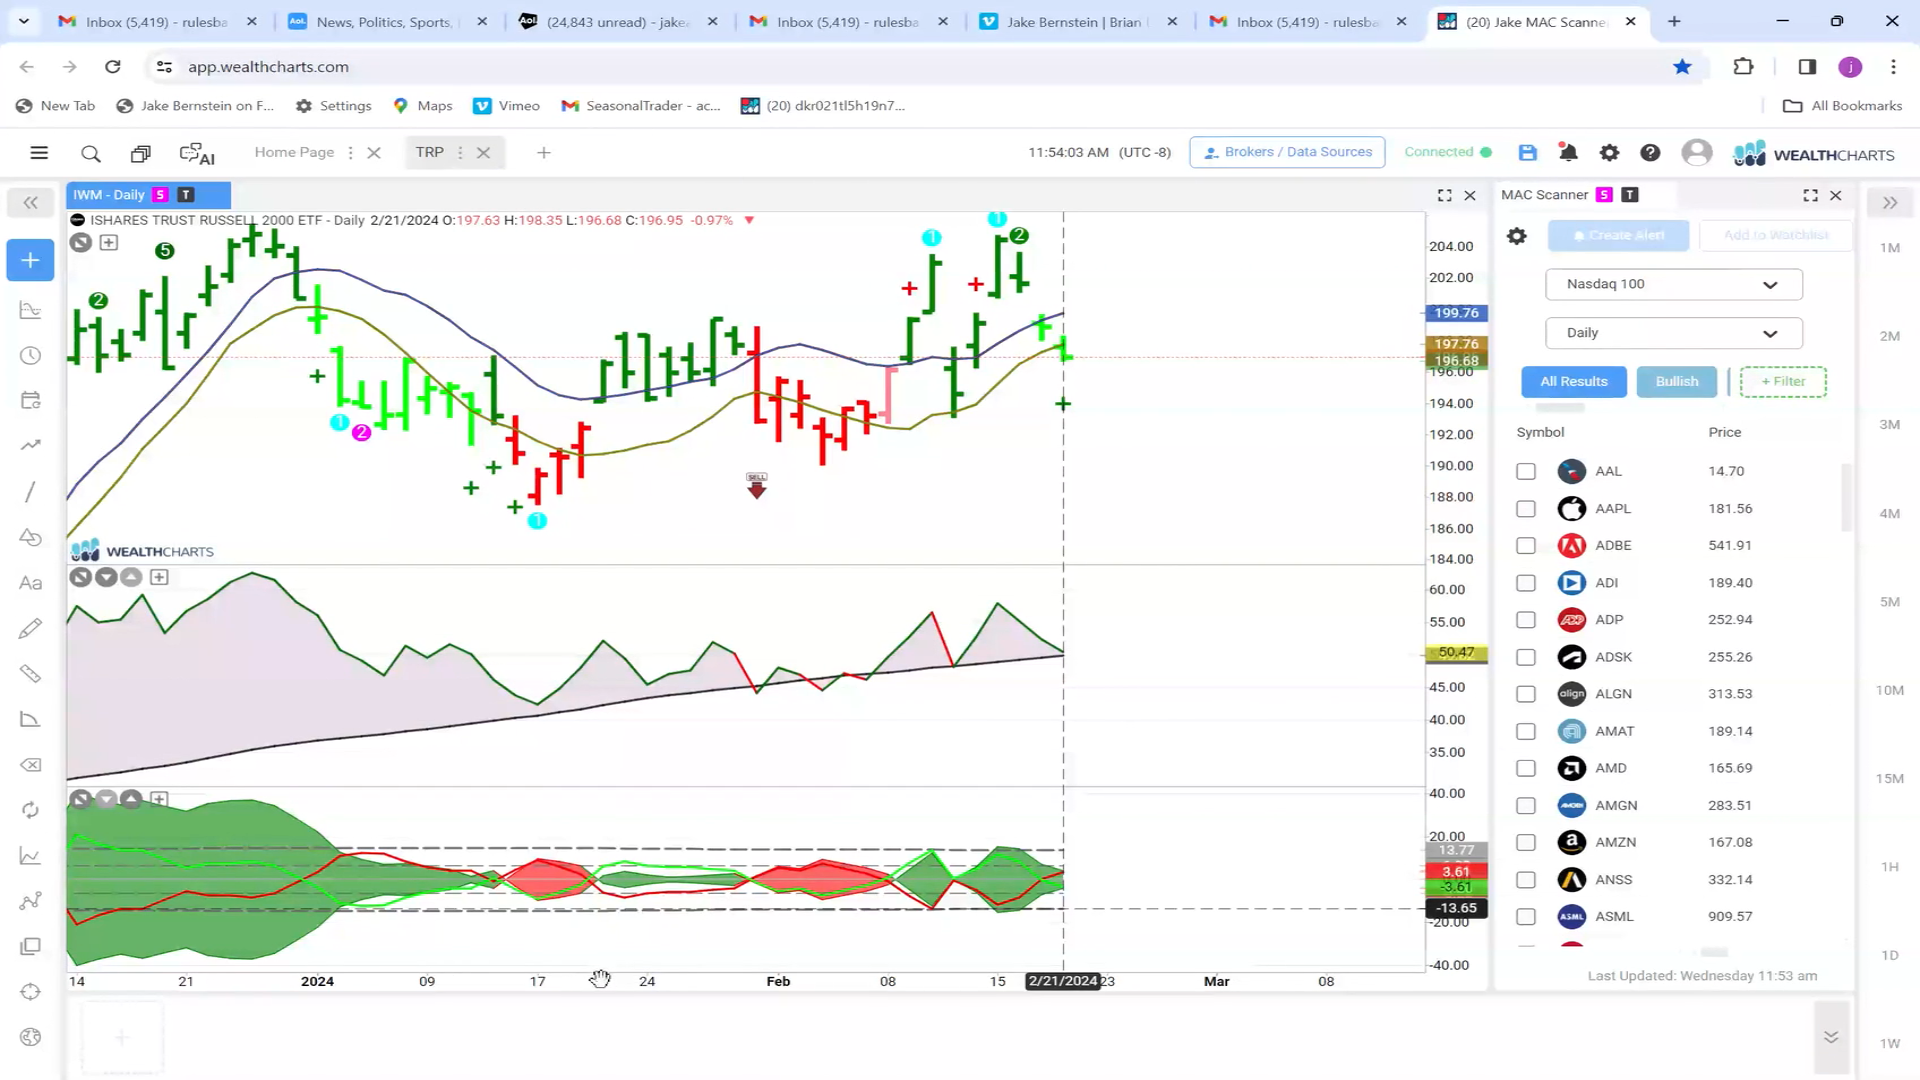Click the red sell arrow marker on chart
The width and height of the screenshot is (1920, 1080).
point(757,486)
